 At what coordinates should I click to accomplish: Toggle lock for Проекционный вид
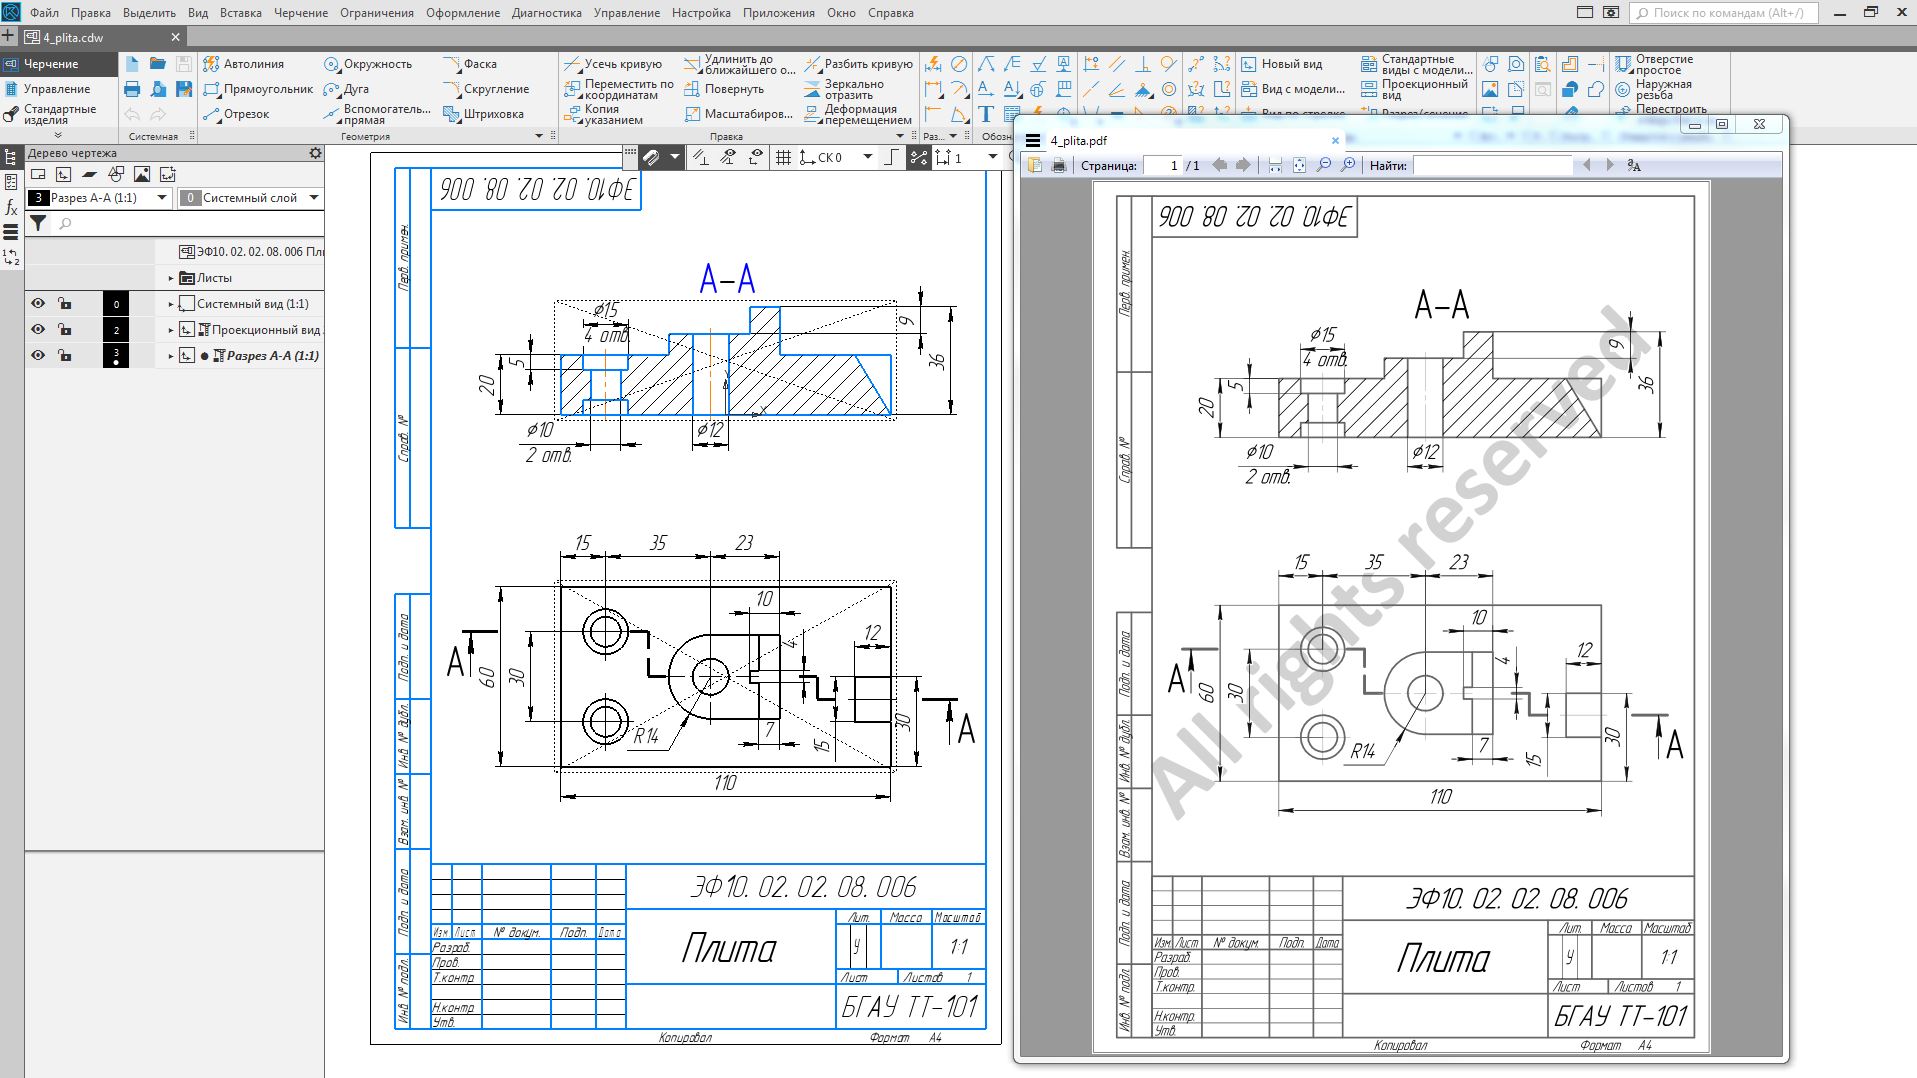click(x=64, y=330)
